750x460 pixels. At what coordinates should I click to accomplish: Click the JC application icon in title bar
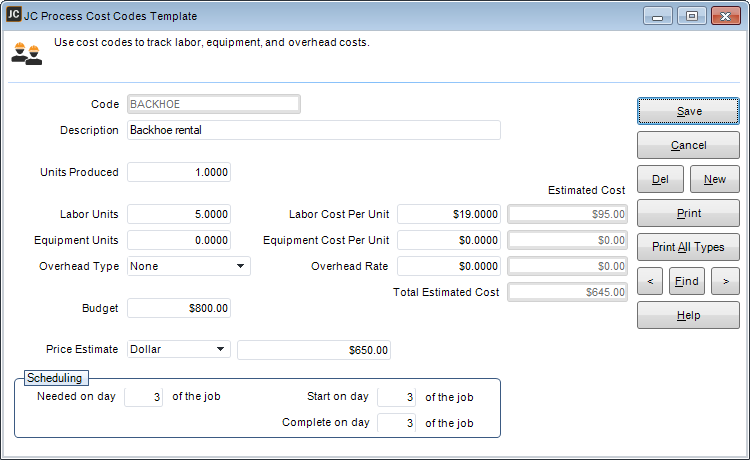[x=14, y=16]
